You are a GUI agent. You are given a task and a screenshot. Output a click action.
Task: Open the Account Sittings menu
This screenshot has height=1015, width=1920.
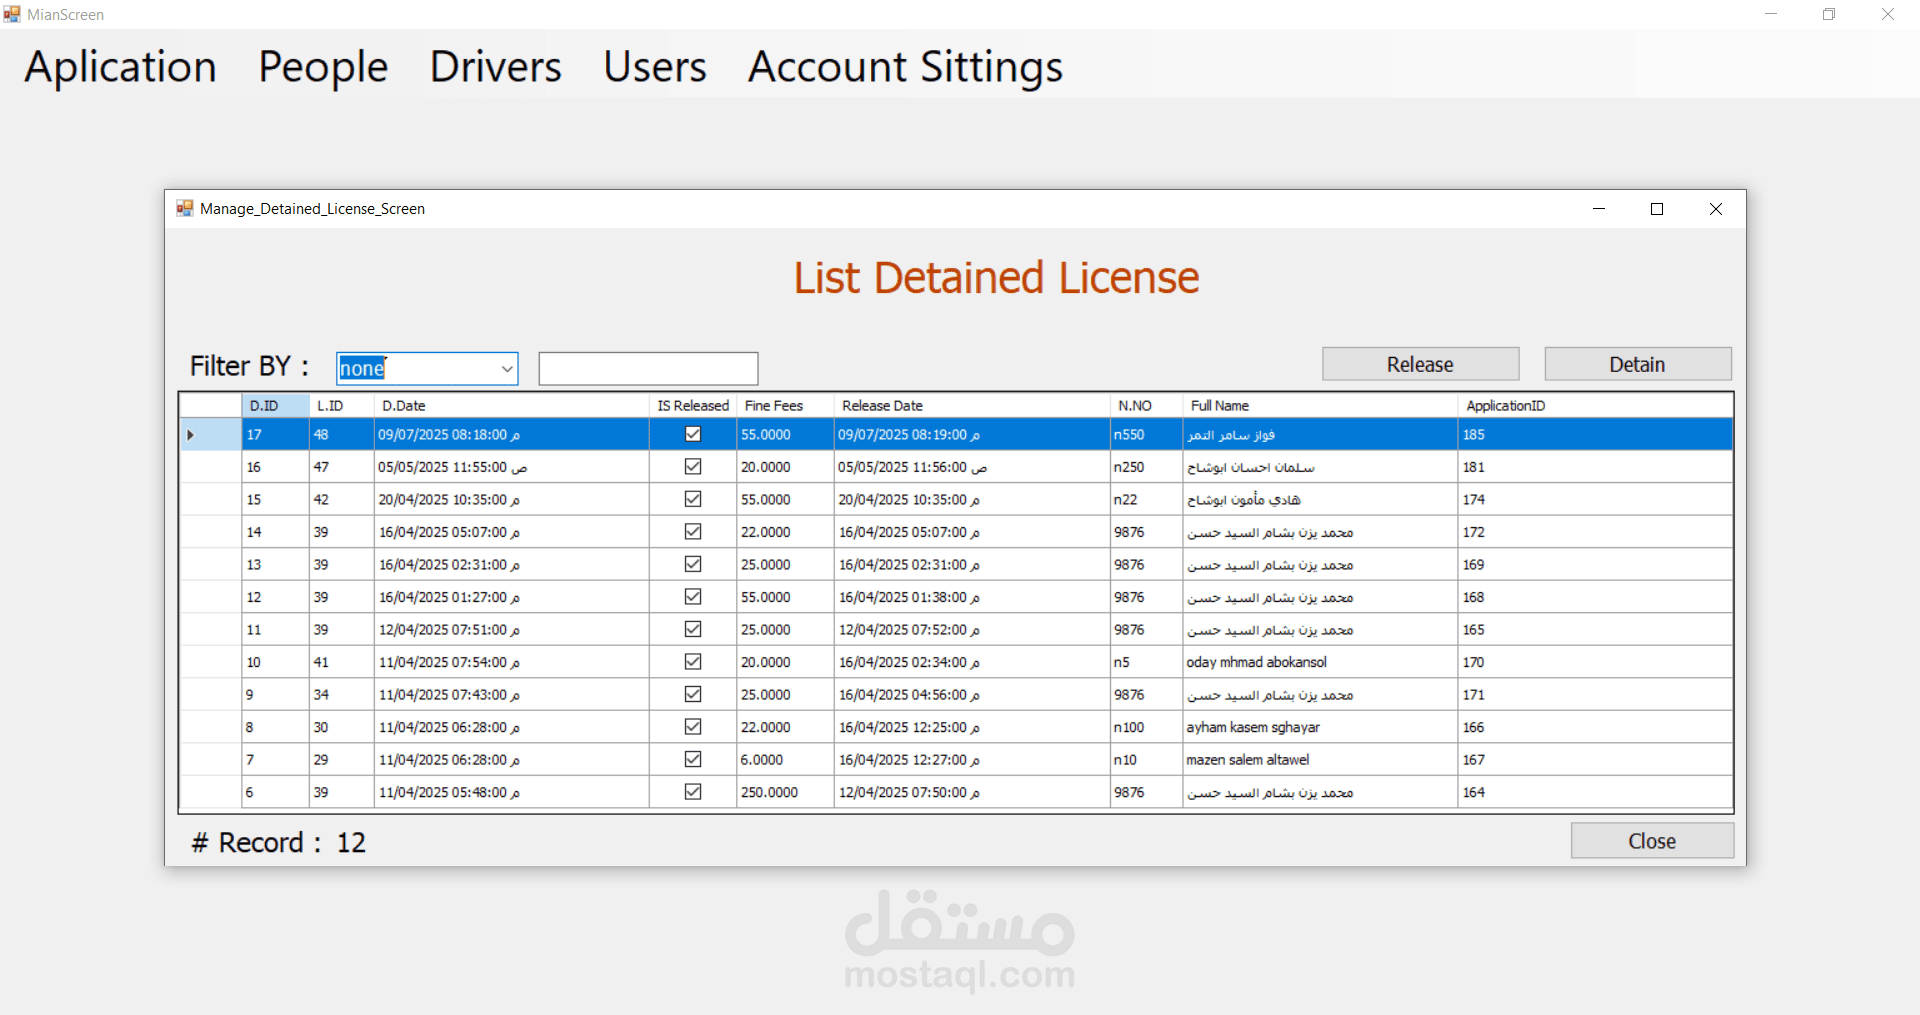tap(905, 67)
